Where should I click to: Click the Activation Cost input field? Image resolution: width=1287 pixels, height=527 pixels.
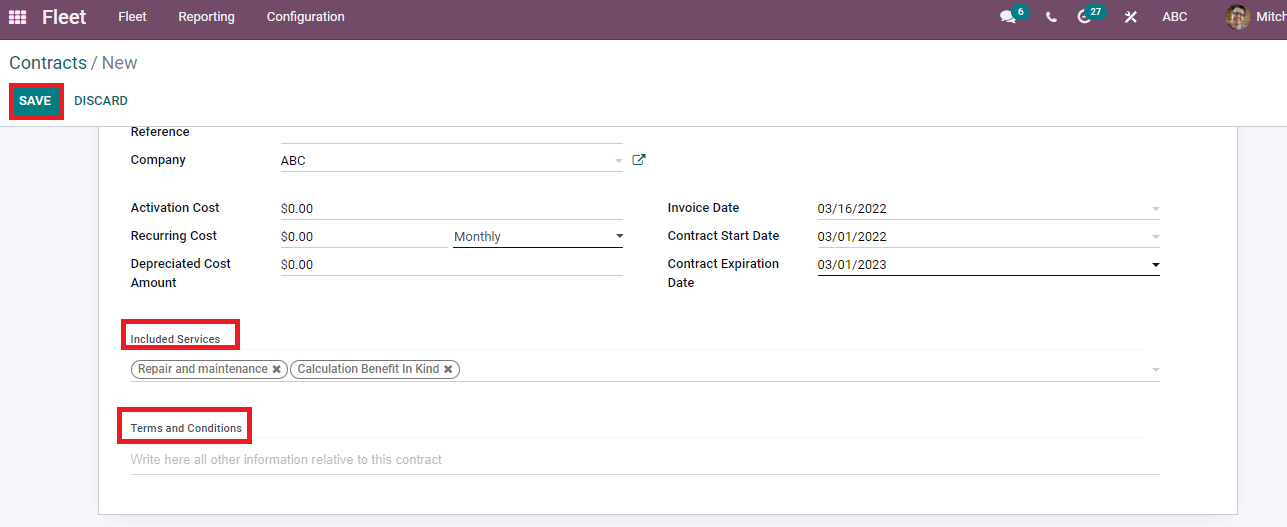click(452, 209)
